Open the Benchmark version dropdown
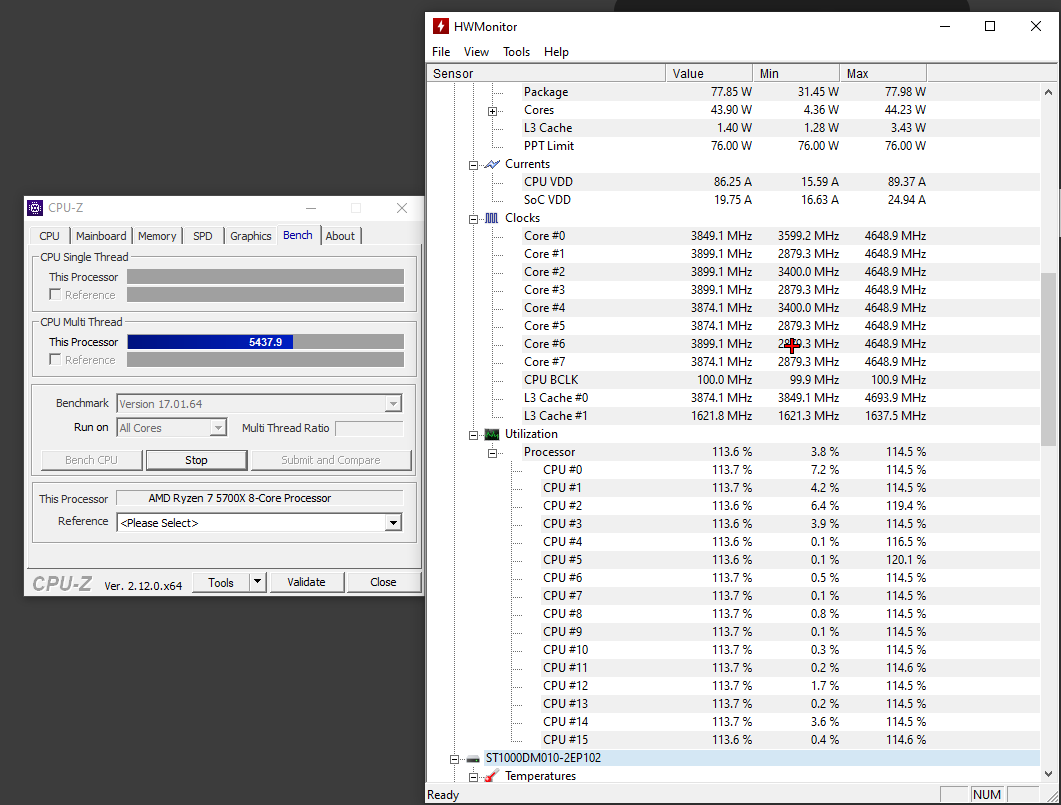Image resolution: width=1061 pixels, height=805 pixels. pos(393,404)
